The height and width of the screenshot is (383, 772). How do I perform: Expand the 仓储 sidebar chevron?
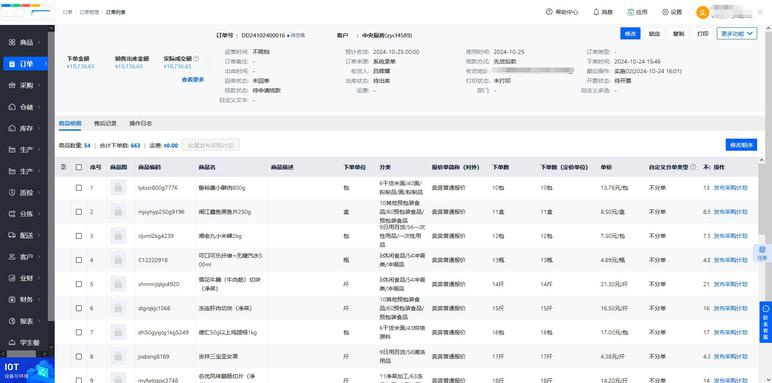click(x=38, y=107)
